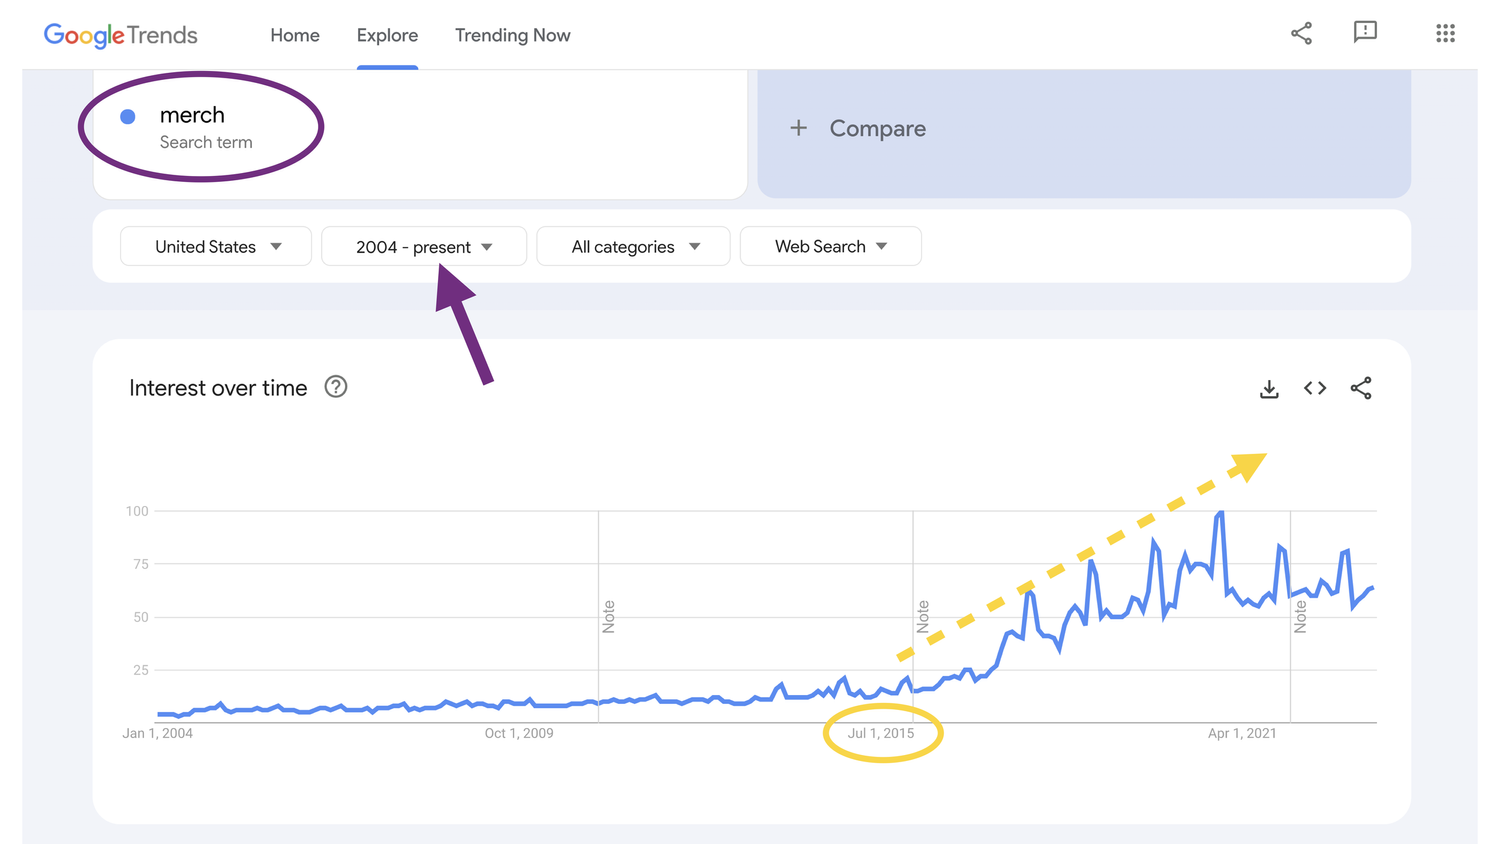Share this Trends page from header
Image resolution: width=1500 pixels, height=844 pixels.
pyautogui.click(x=1301, y=33)
